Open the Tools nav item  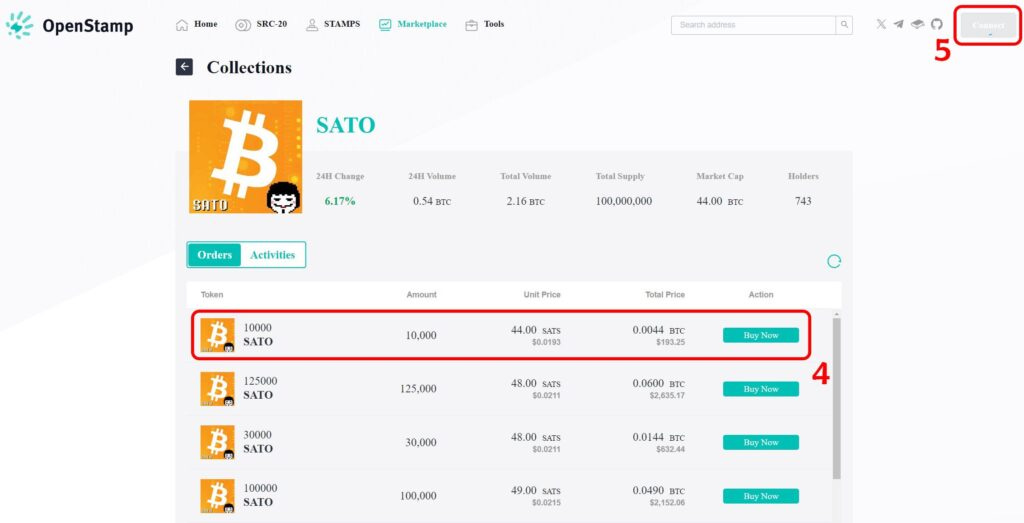coord(485,25)
